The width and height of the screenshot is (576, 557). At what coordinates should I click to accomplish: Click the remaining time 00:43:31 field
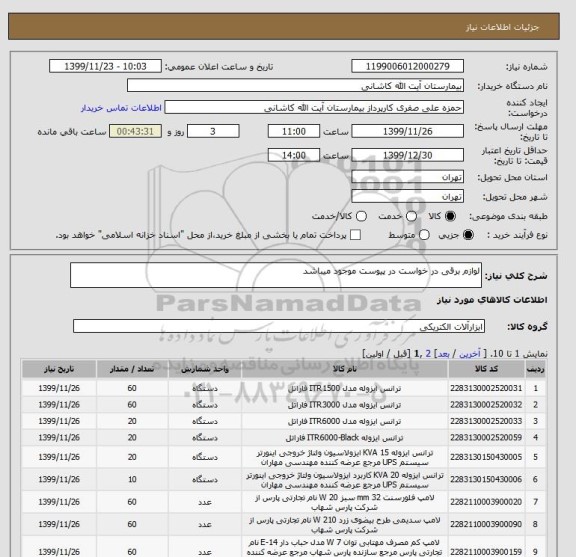tap(135, 131)
